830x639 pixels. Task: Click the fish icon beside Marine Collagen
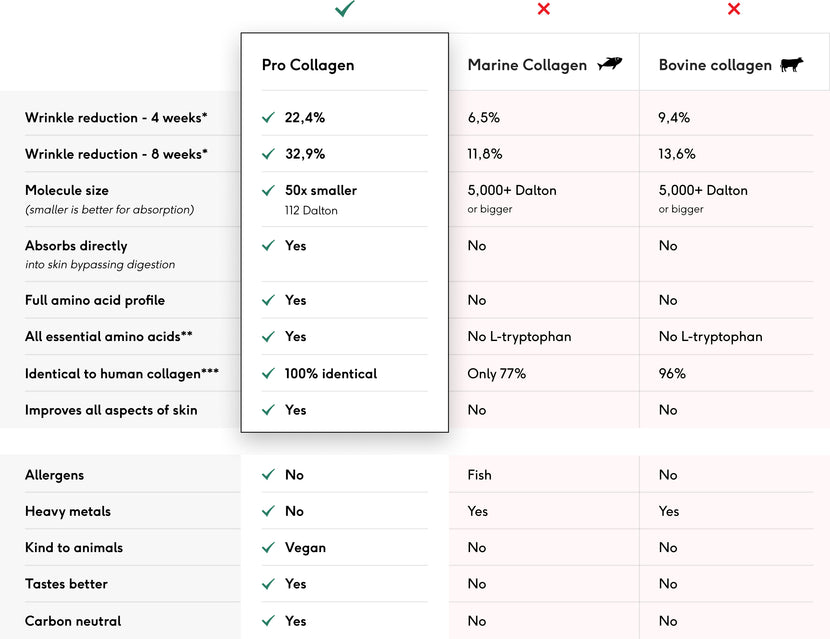click(610, 64)
